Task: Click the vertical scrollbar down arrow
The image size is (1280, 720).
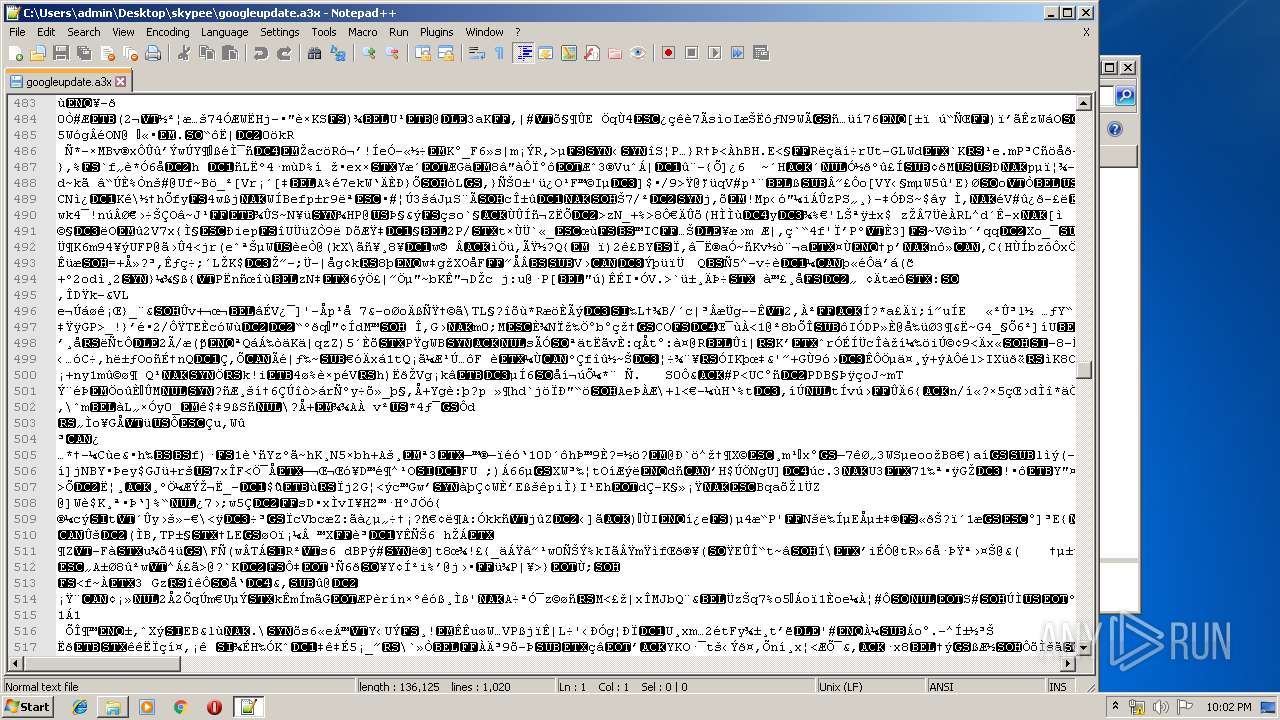Action: (x=1084, y=648)
